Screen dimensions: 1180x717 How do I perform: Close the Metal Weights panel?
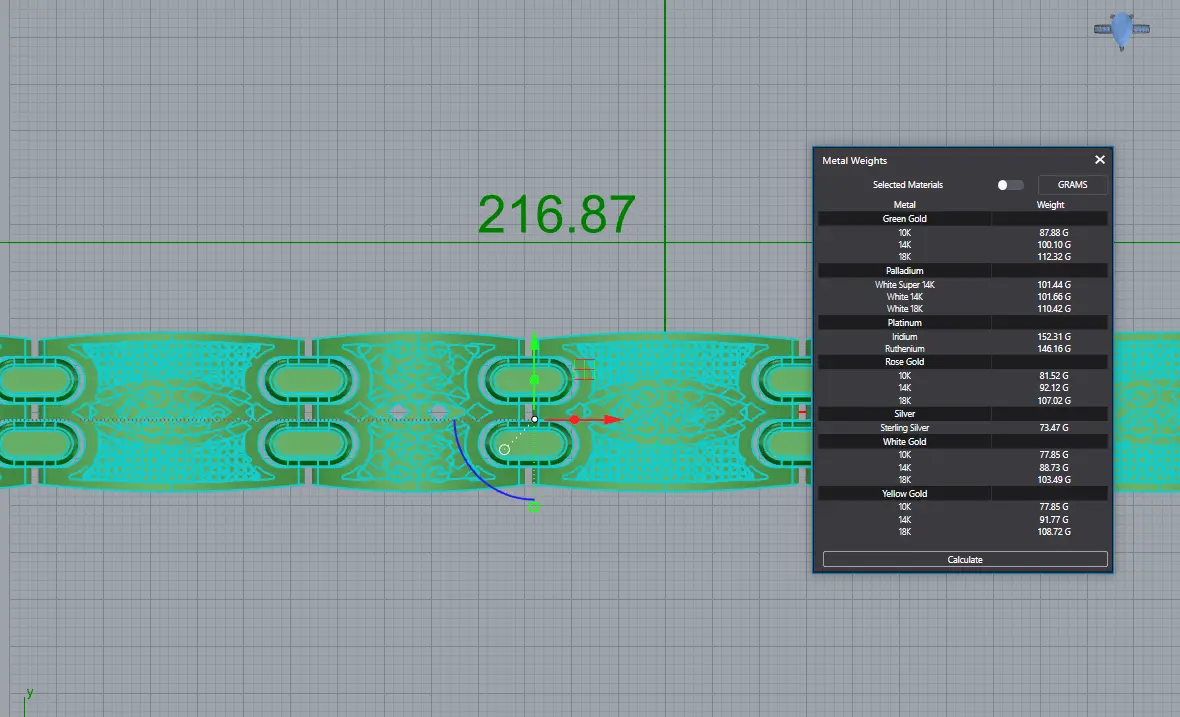point(1100,160)
